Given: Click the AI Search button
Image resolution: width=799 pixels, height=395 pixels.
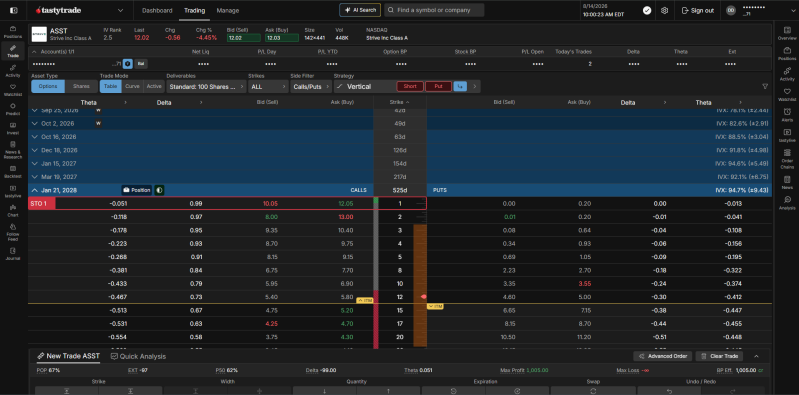Looking at the screenshot, I should pos(360,10).
